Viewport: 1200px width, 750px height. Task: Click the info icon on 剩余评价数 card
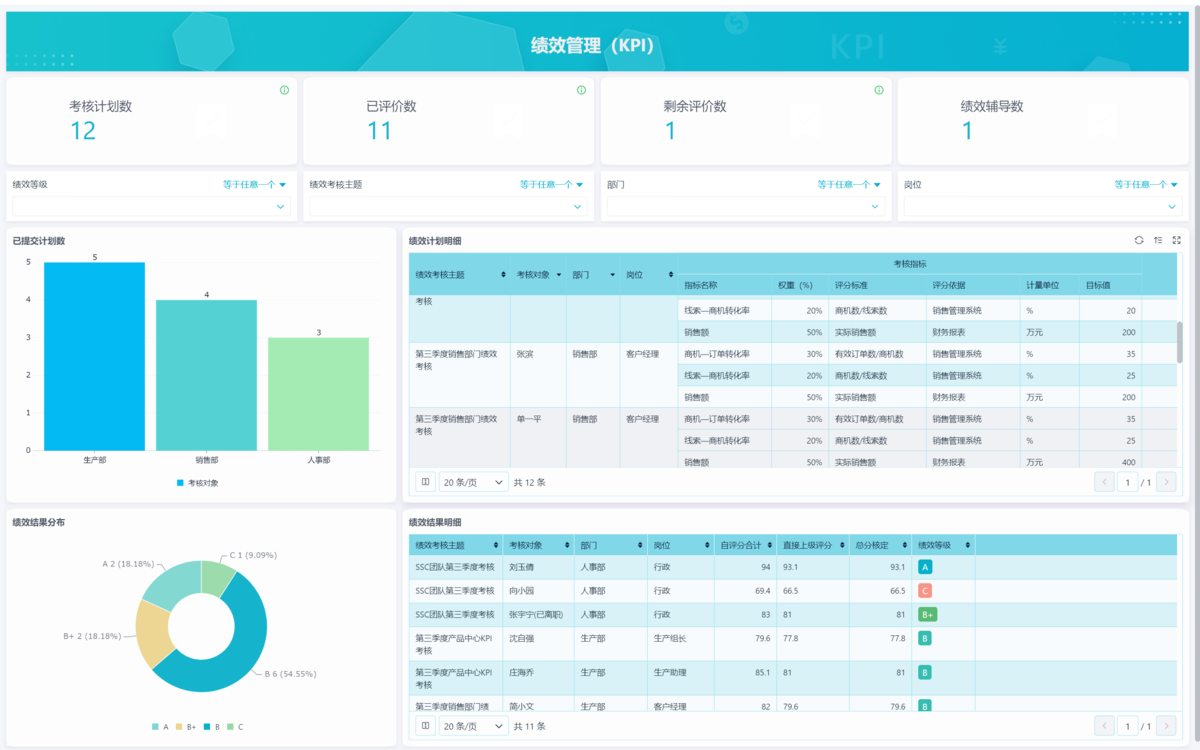(x=879, y=90)
